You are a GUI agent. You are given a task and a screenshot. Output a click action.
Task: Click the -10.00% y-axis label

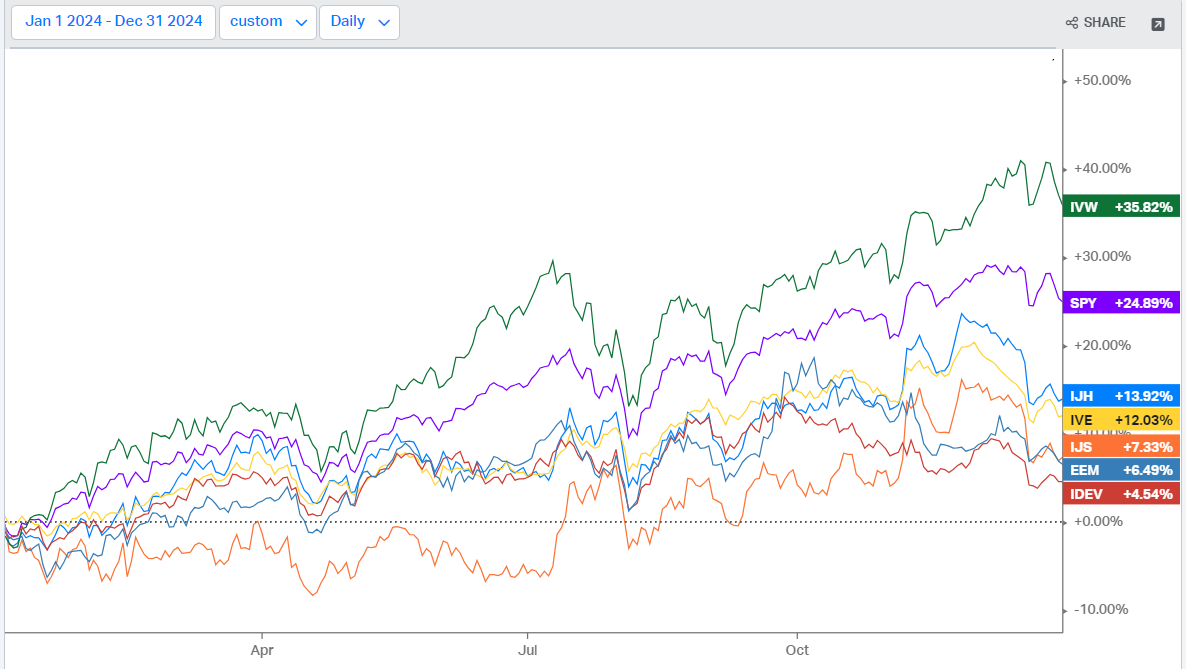point(1100,609)
